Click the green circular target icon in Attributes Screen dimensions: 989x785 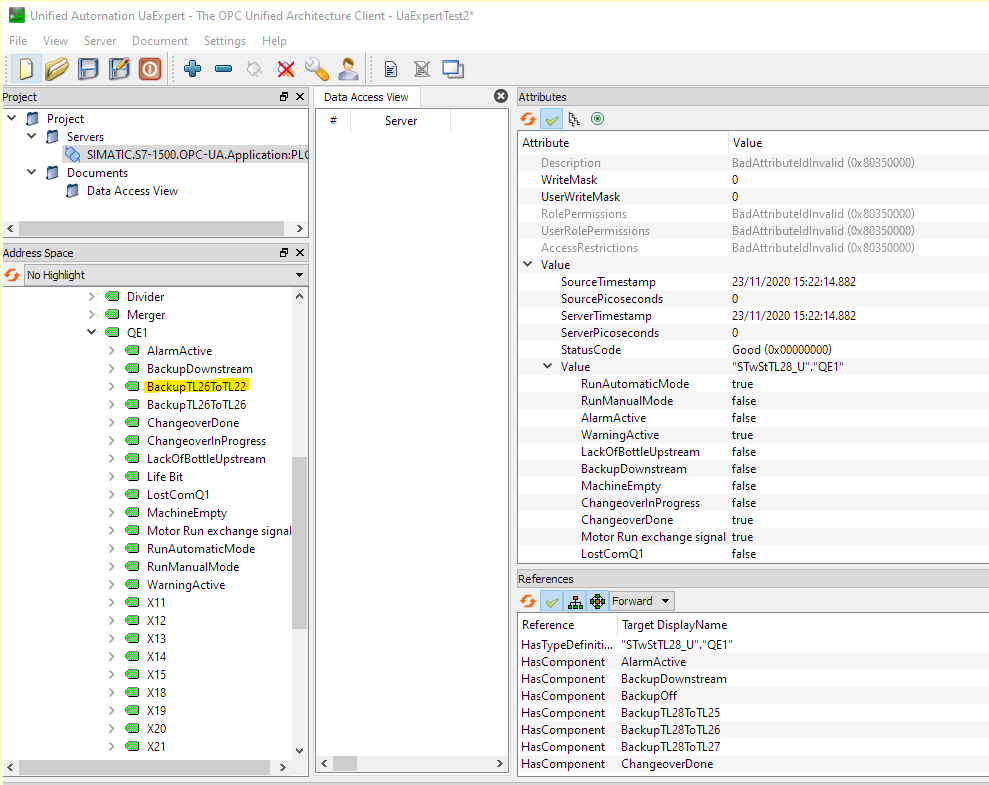click(x=597, y=119)
